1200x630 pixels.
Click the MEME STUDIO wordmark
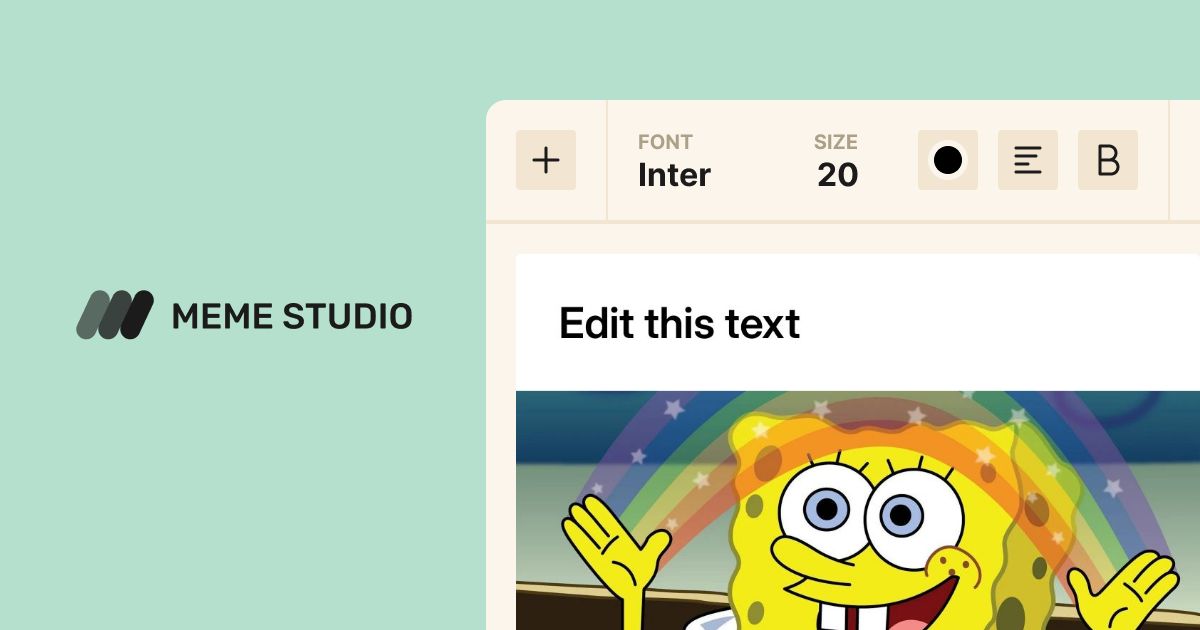point(291,316)
